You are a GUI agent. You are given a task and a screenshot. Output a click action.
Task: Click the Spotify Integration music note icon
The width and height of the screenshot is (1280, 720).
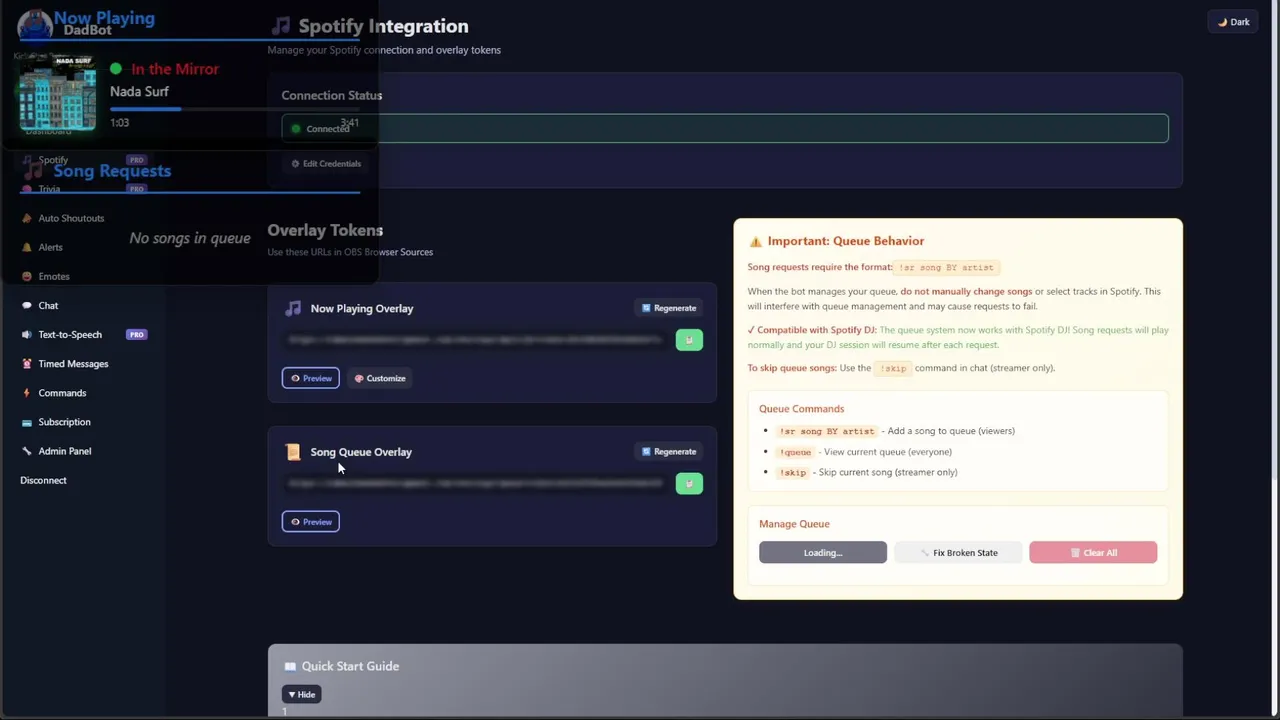pos(281,26)
